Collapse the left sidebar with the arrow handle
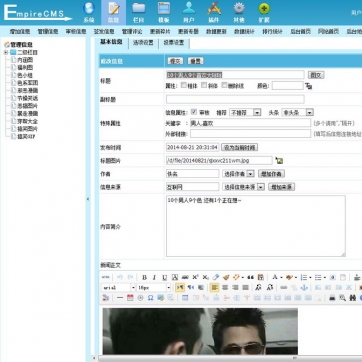This screenshot has width=362, height=362. coord(88,199)
